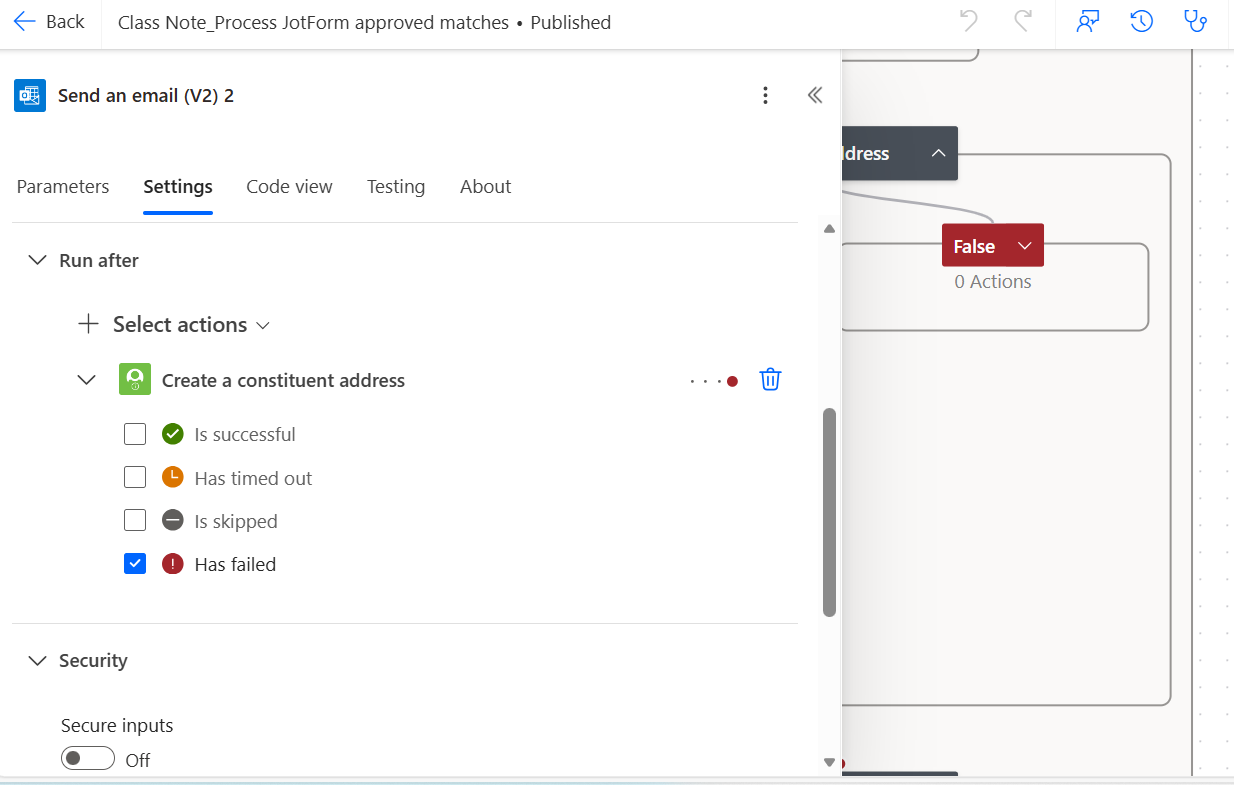Open the Flow checker stethoscope icon
1234x785 pixels.
point(1195,22)
